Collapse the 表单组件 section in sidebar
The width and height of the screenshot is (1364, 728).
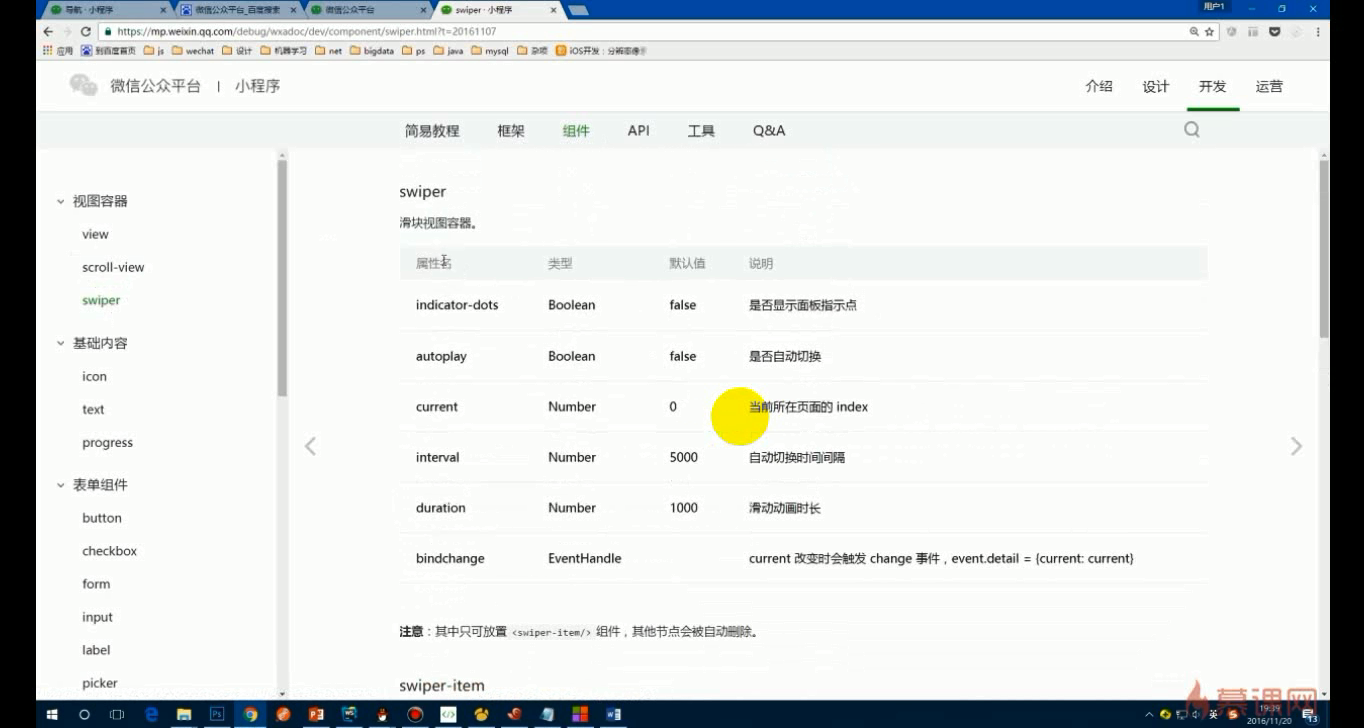pyautogui.click(x=60, y=485)
